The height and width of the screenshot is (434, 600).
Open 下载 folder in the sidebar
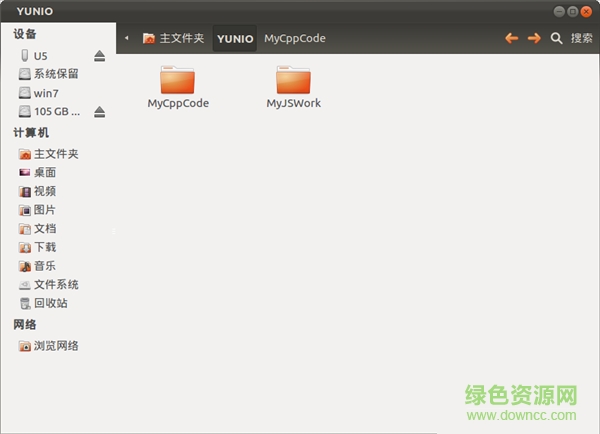[45, 247]
